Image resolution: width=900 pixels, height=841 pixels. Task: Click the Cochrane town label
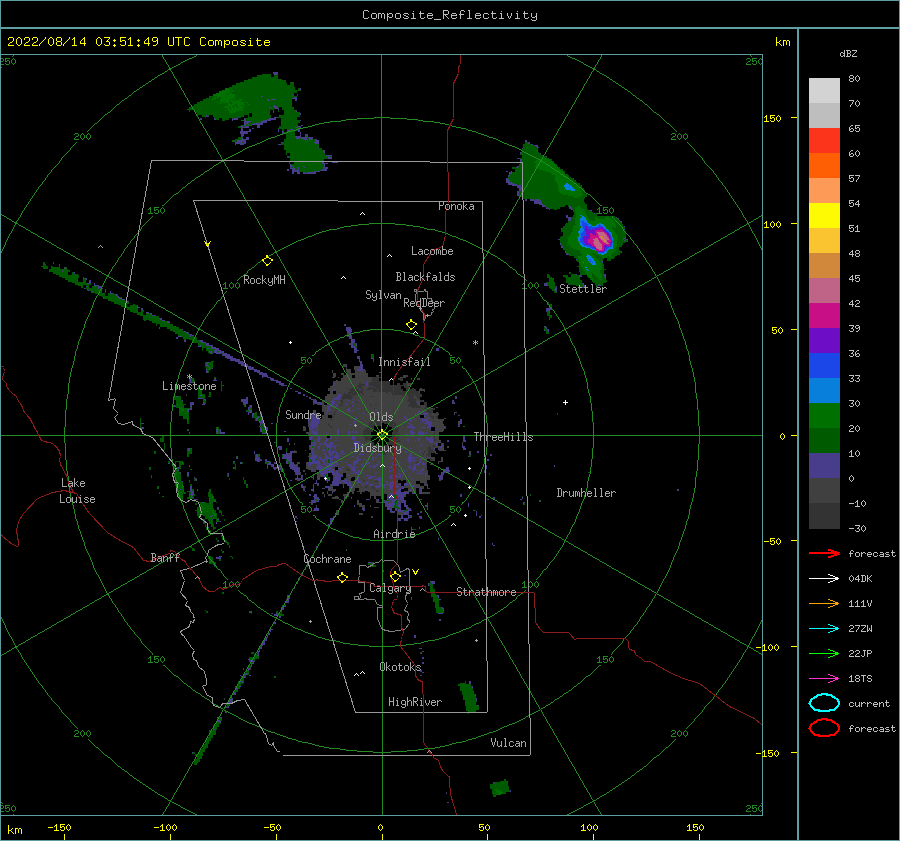tap(327, 559)
